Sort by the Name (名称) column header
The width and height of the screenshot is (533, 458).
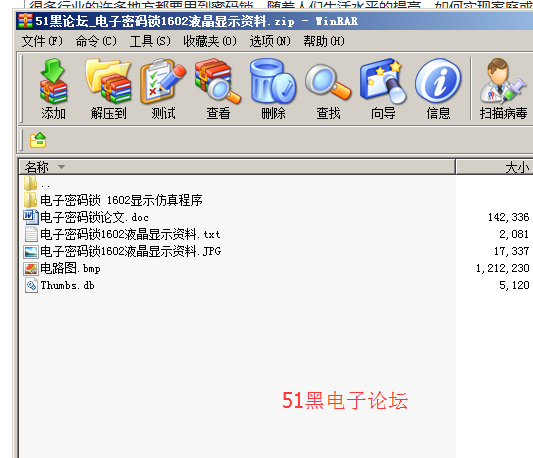tap(237, 167)
